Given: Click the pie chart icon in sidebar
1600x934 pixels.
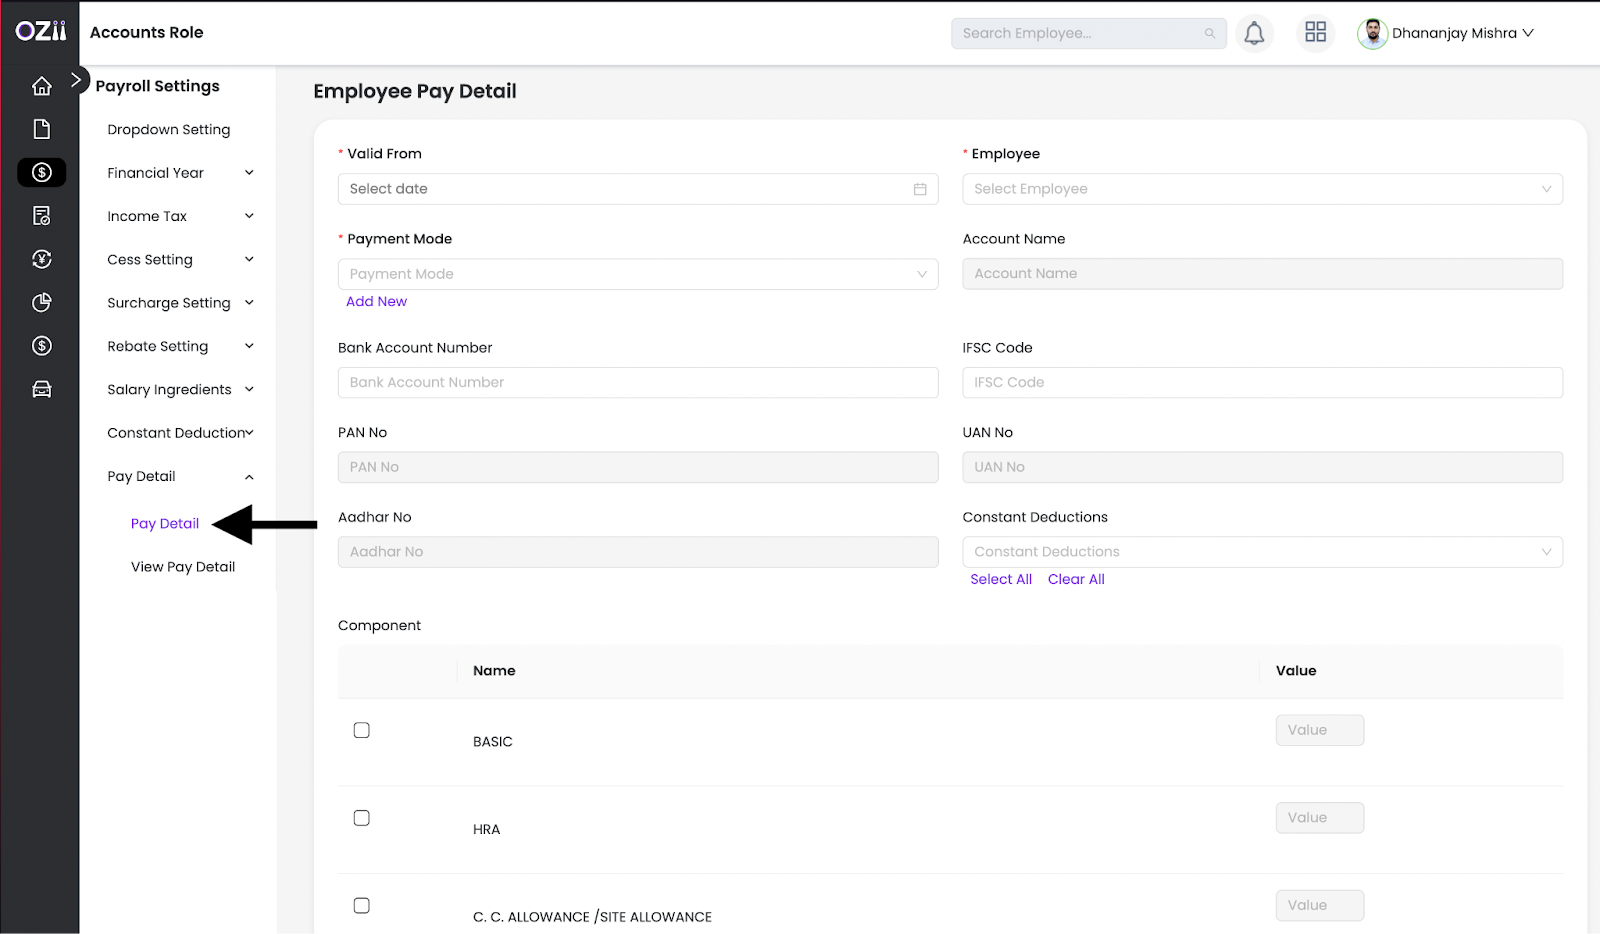Looking at the screenshot, I should tap(41, 302).
